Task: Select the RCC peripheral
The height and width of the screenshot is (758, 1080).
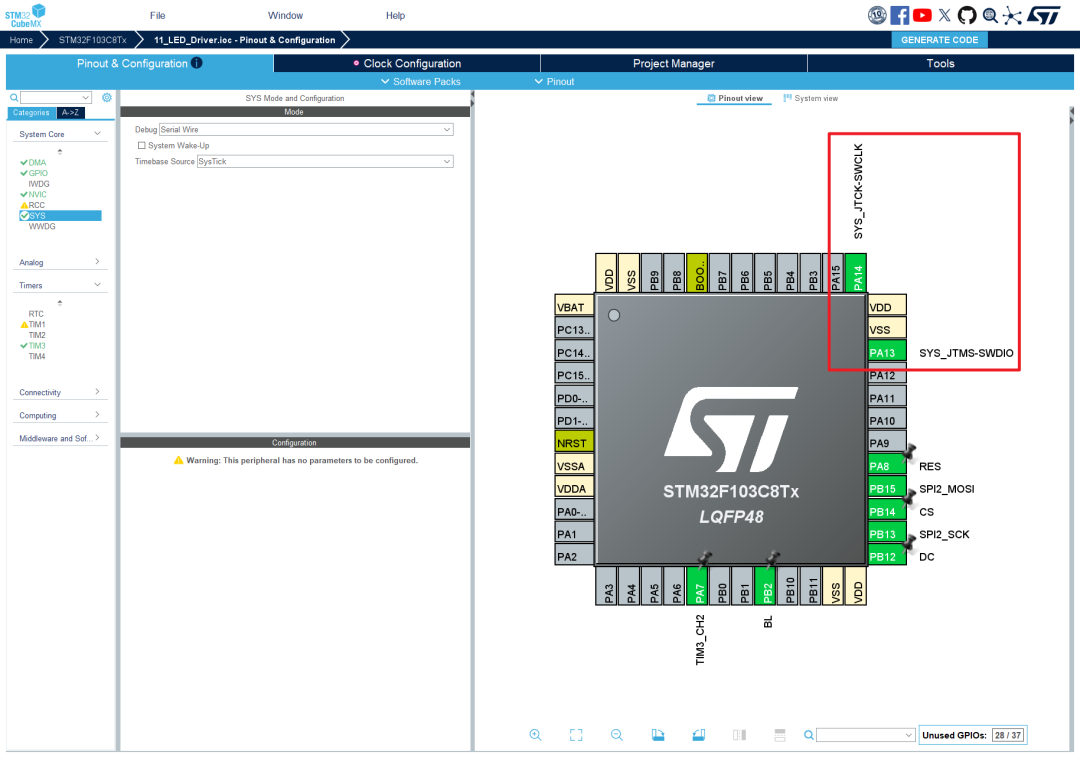Action: [x=37, y=205]
